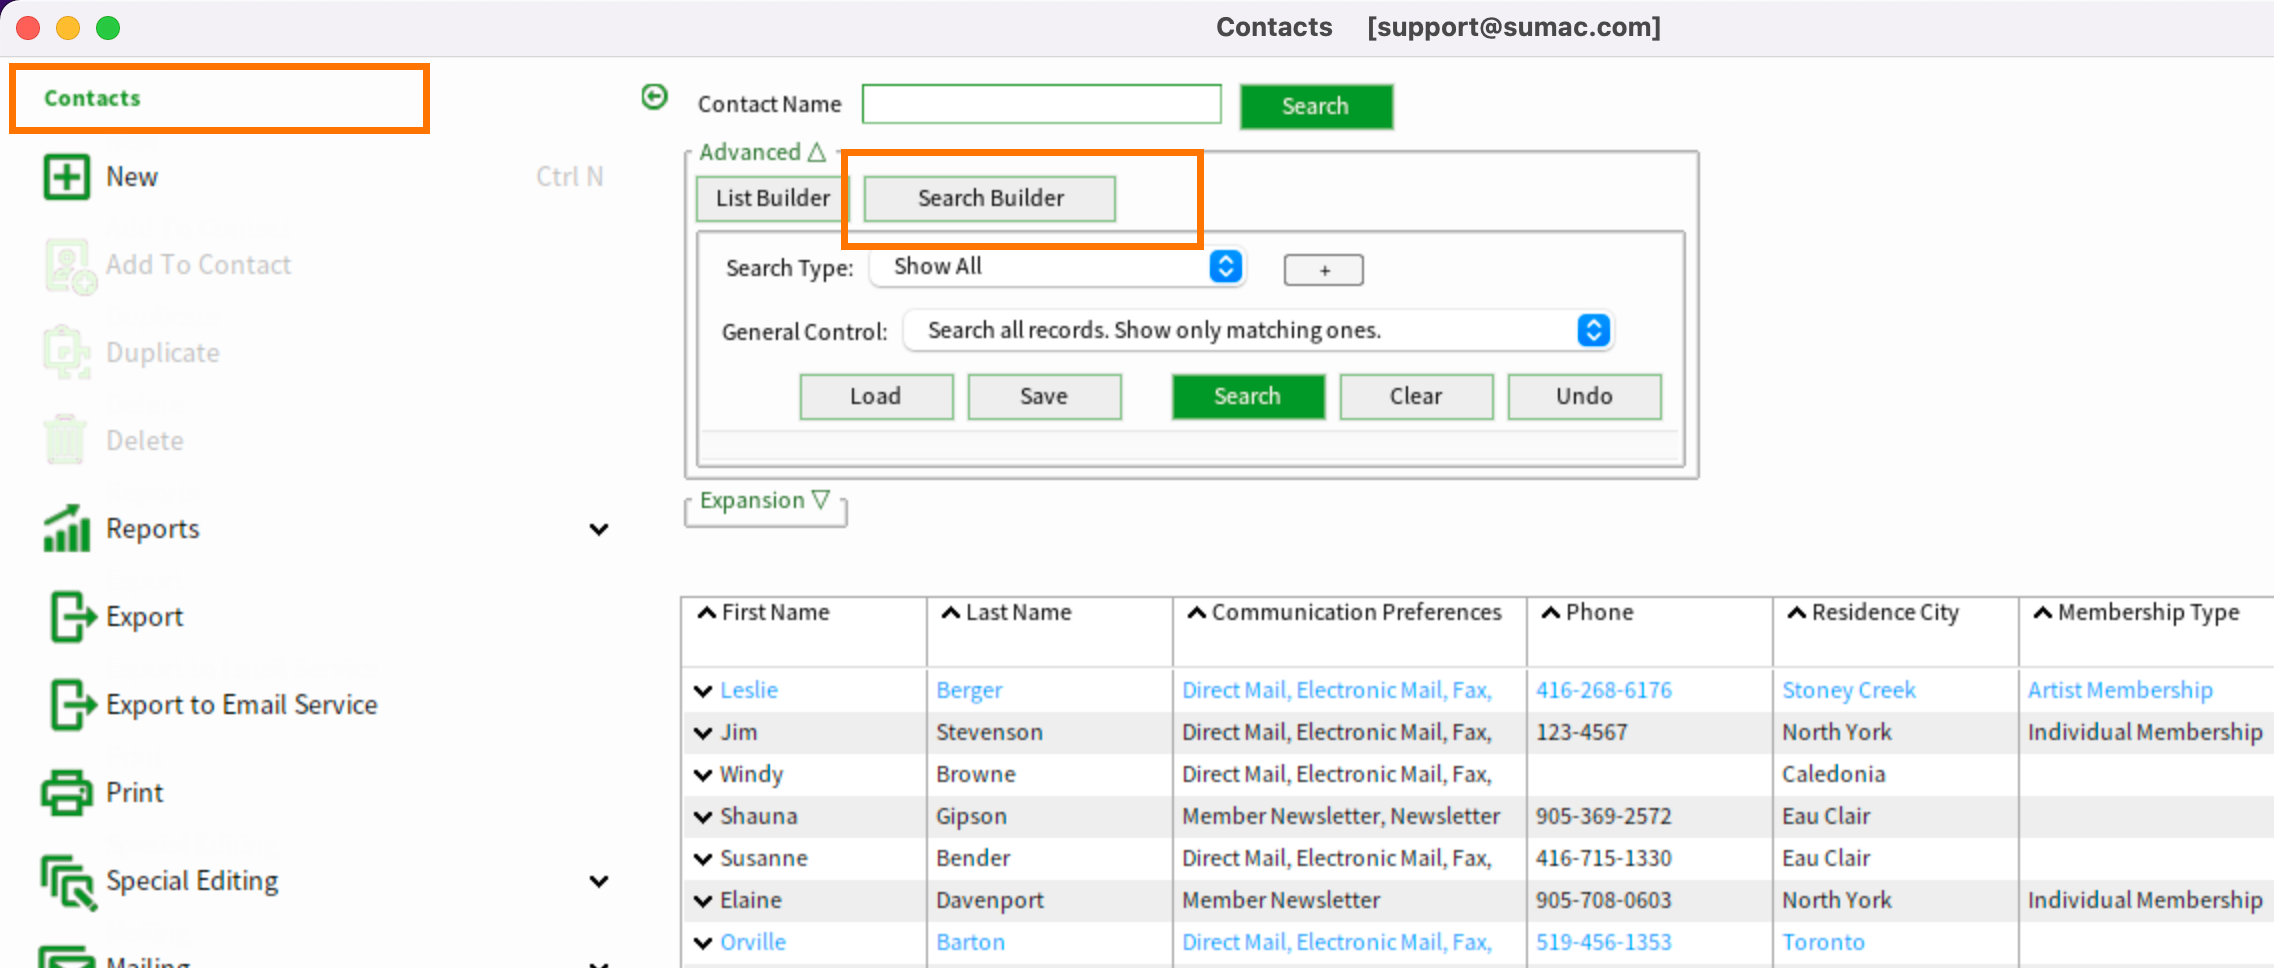Select the Davenport last name cell
This screenshot has width=2274, height=968.
coord(990,900)
